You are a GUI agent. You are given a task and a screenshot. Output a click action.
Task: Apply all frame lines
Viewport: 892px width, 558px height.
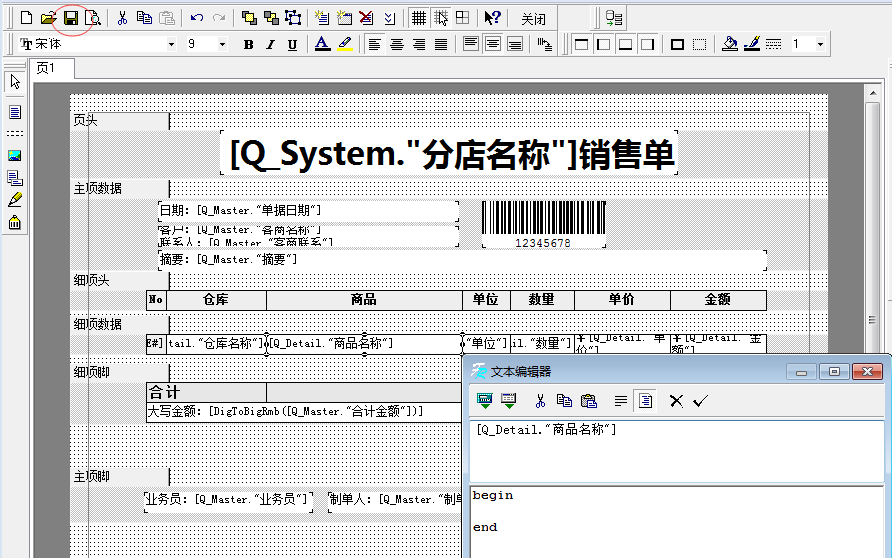pyautogui.click(x=677, y=44)
